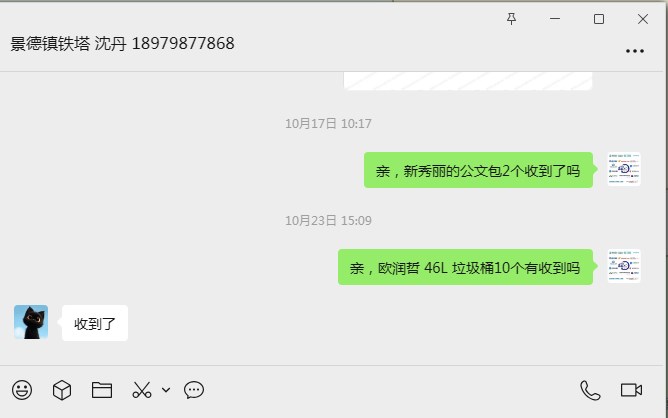Open chat history bubble icon
668x418 pixels.
pos(194,390)
